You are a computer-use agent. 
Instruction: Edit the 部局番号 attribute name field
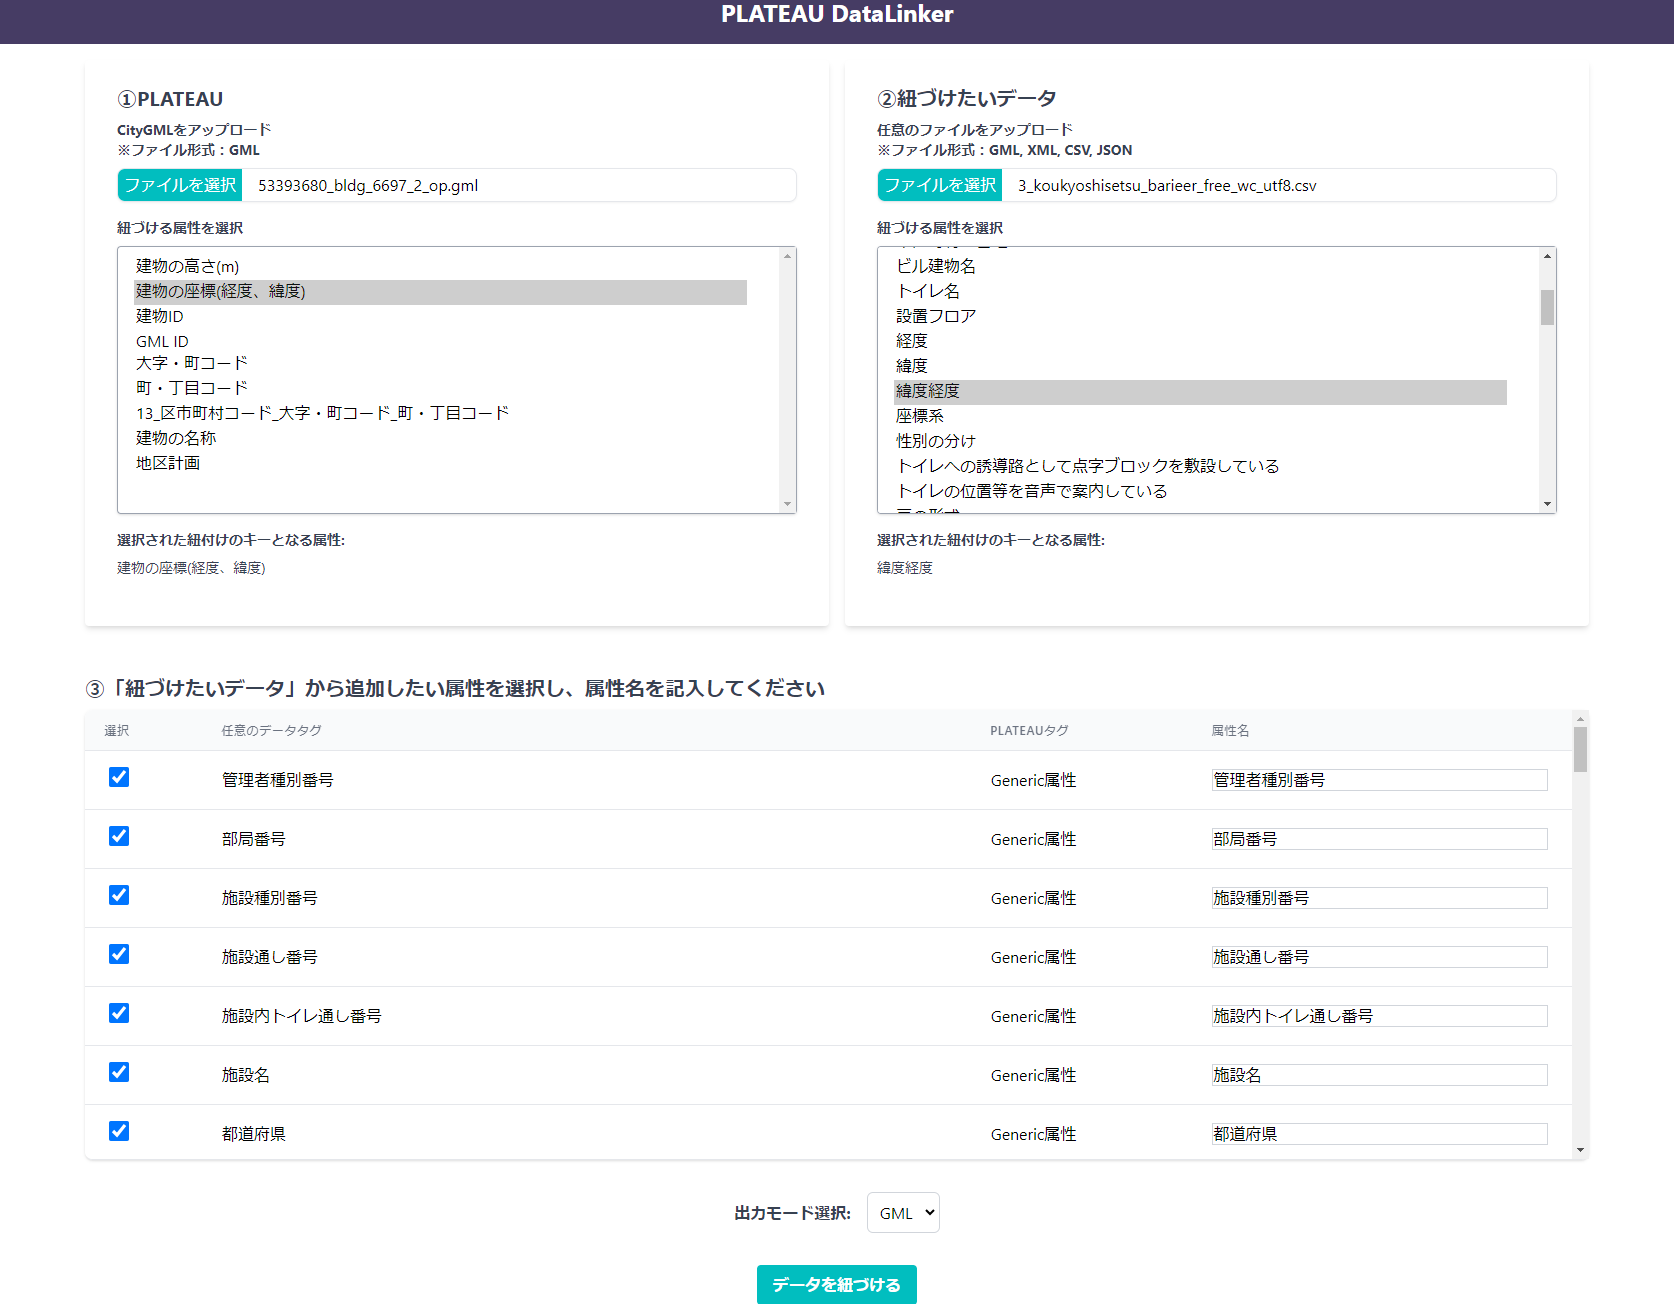click(x=1379, y=839)
